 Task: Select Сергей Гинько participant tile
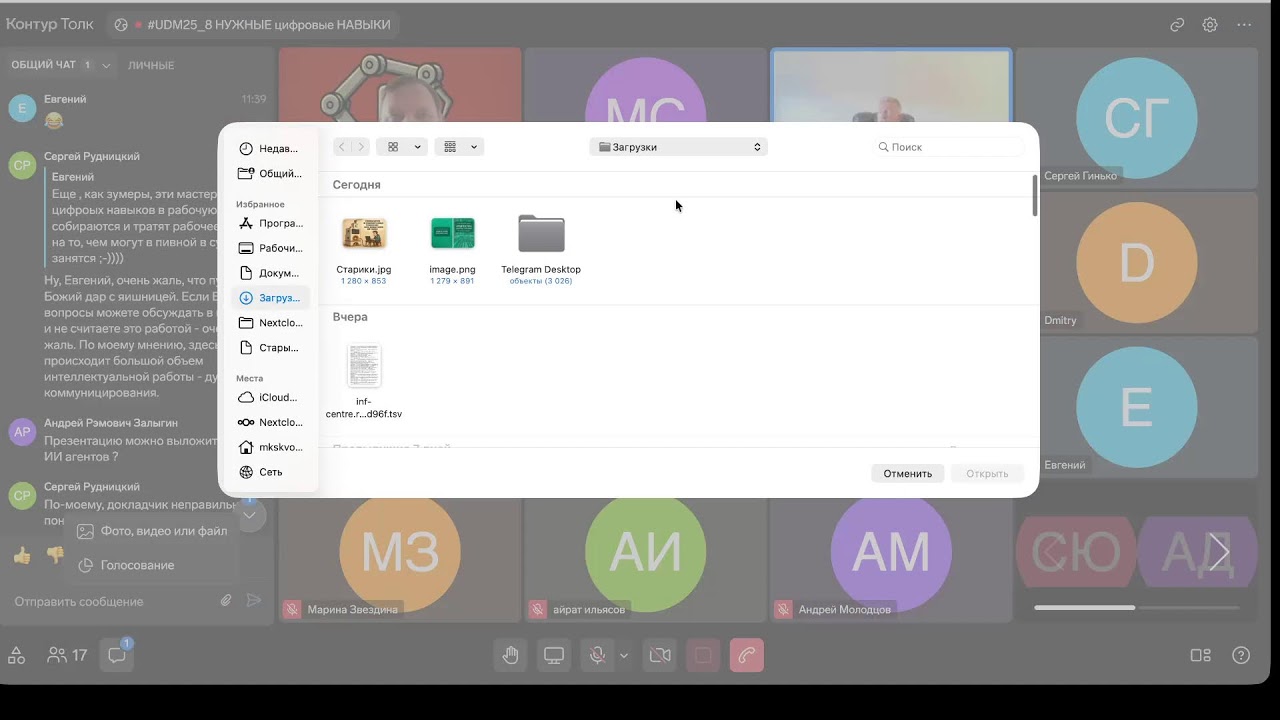[1136, 118]
